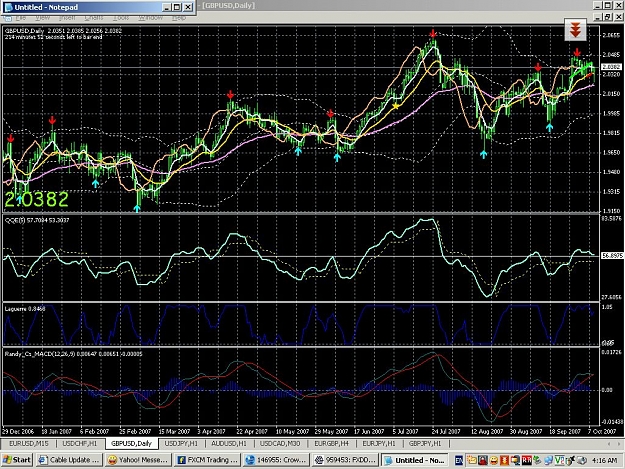Click the 83.5876 QQE scale maximum value
This screenshot has width=625, height=469.
(612, 218)
